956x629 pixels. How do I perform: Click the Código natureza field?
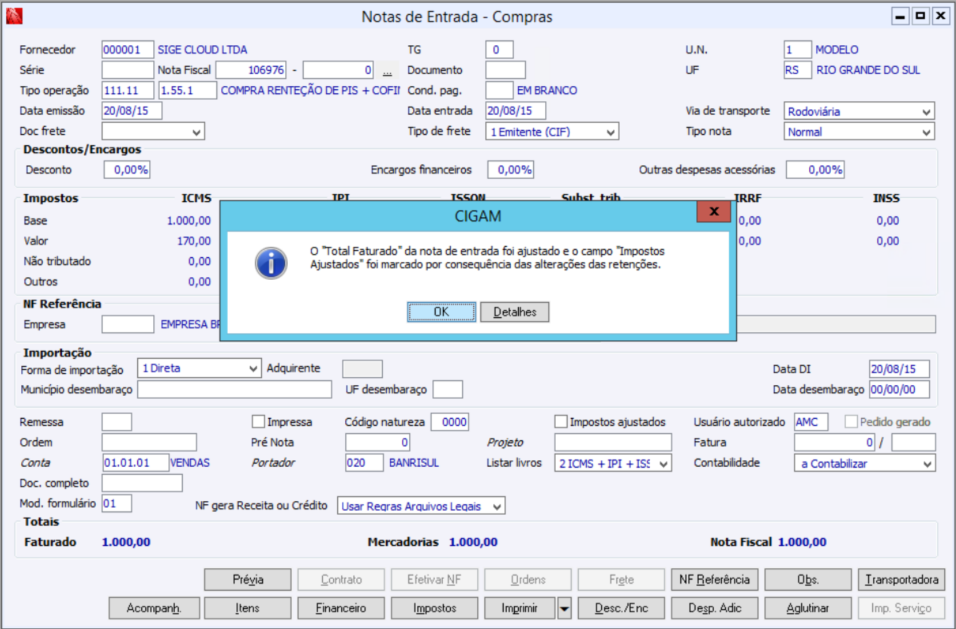pos(450,422)
